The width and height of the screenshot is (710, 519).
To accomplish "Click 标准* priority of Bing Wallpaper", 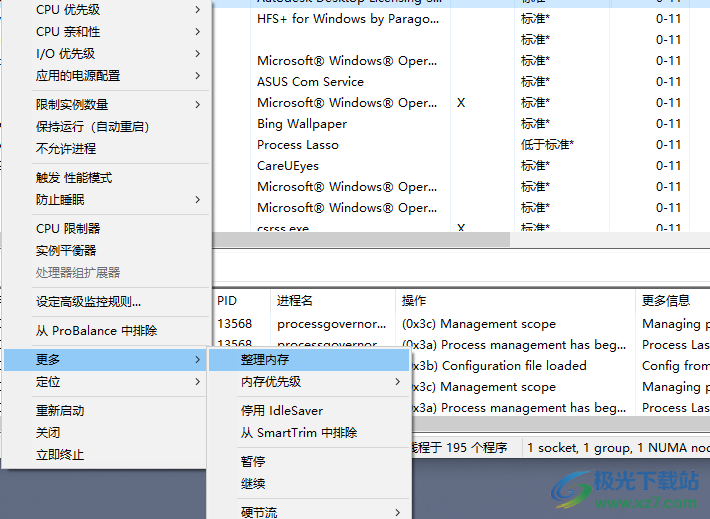I will tap(535, 124).
